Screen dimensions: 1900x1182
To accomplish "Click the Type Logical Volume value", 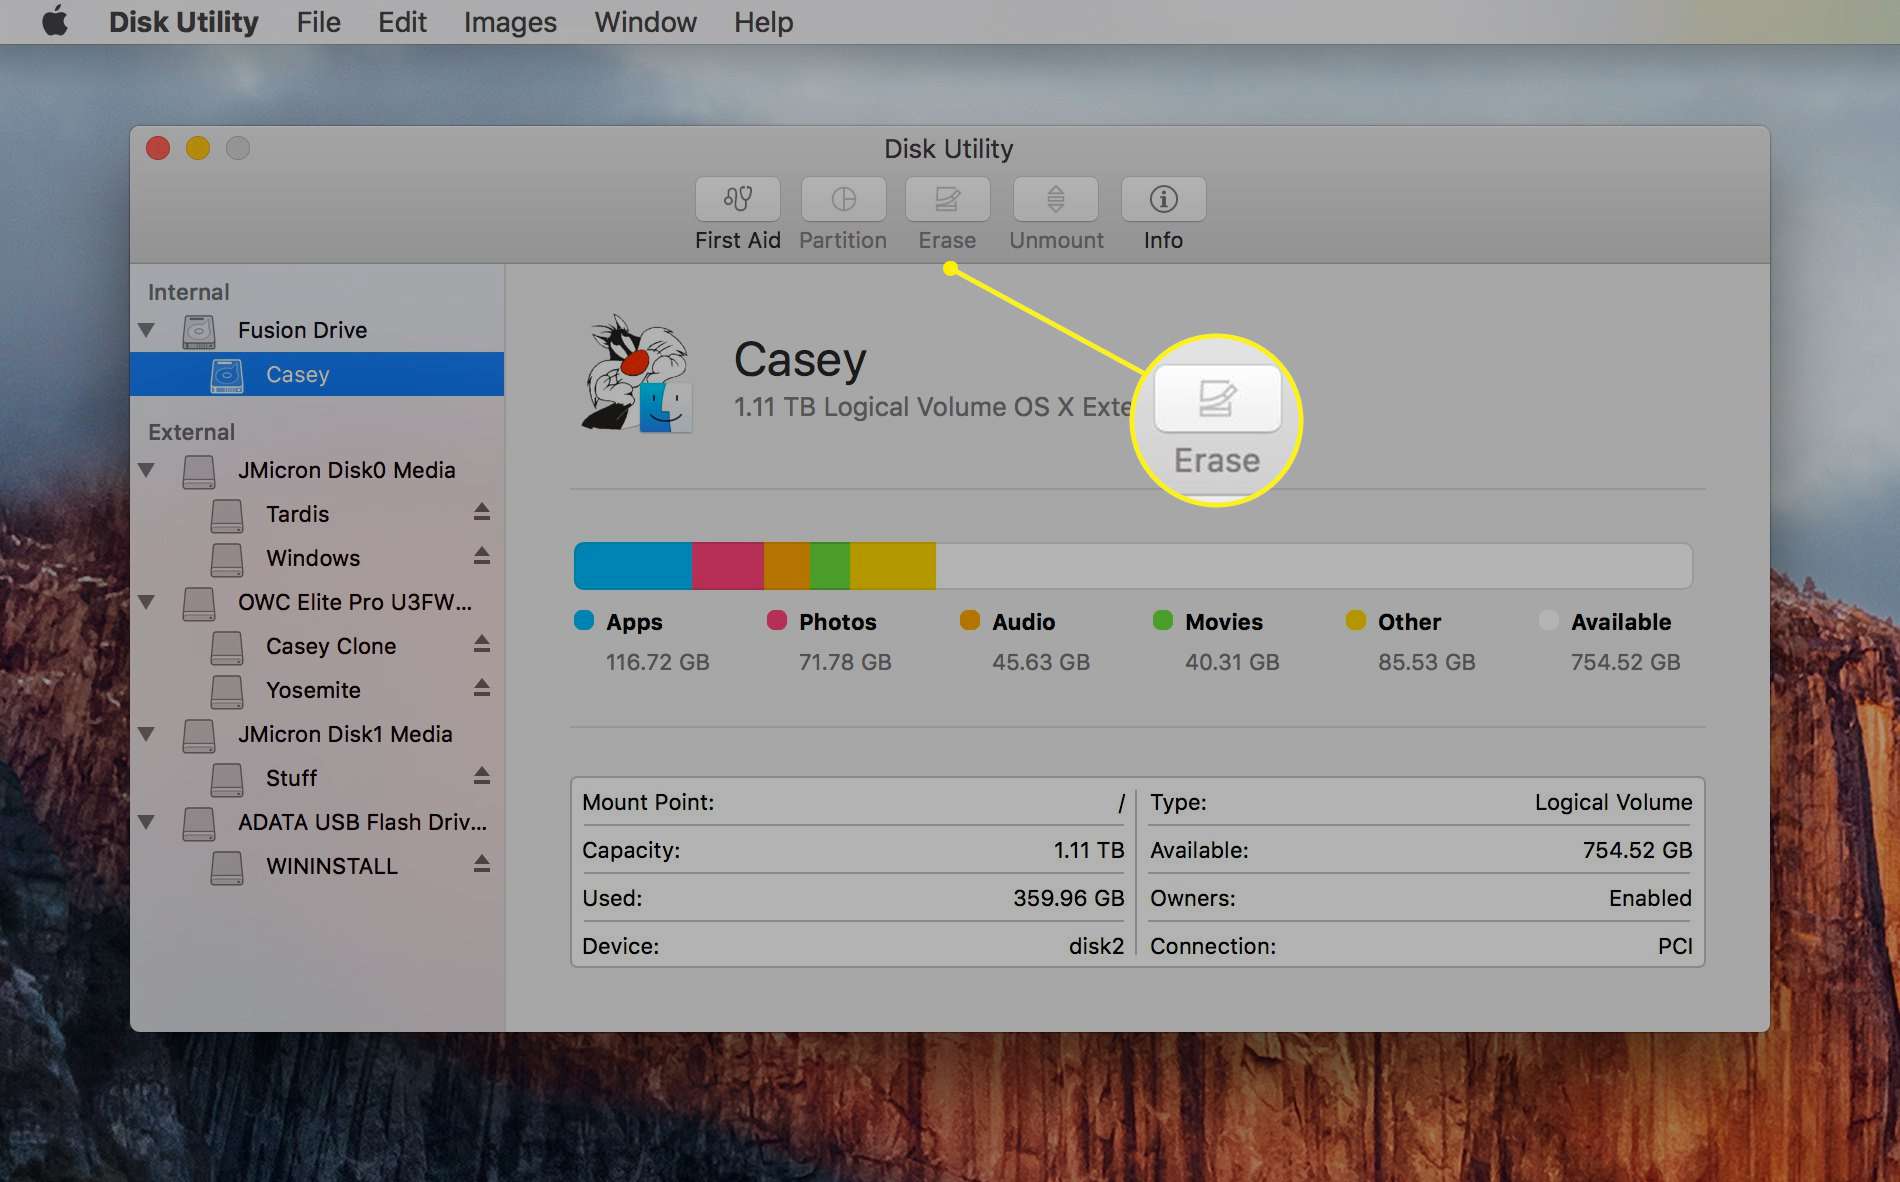I will 1613,802.
